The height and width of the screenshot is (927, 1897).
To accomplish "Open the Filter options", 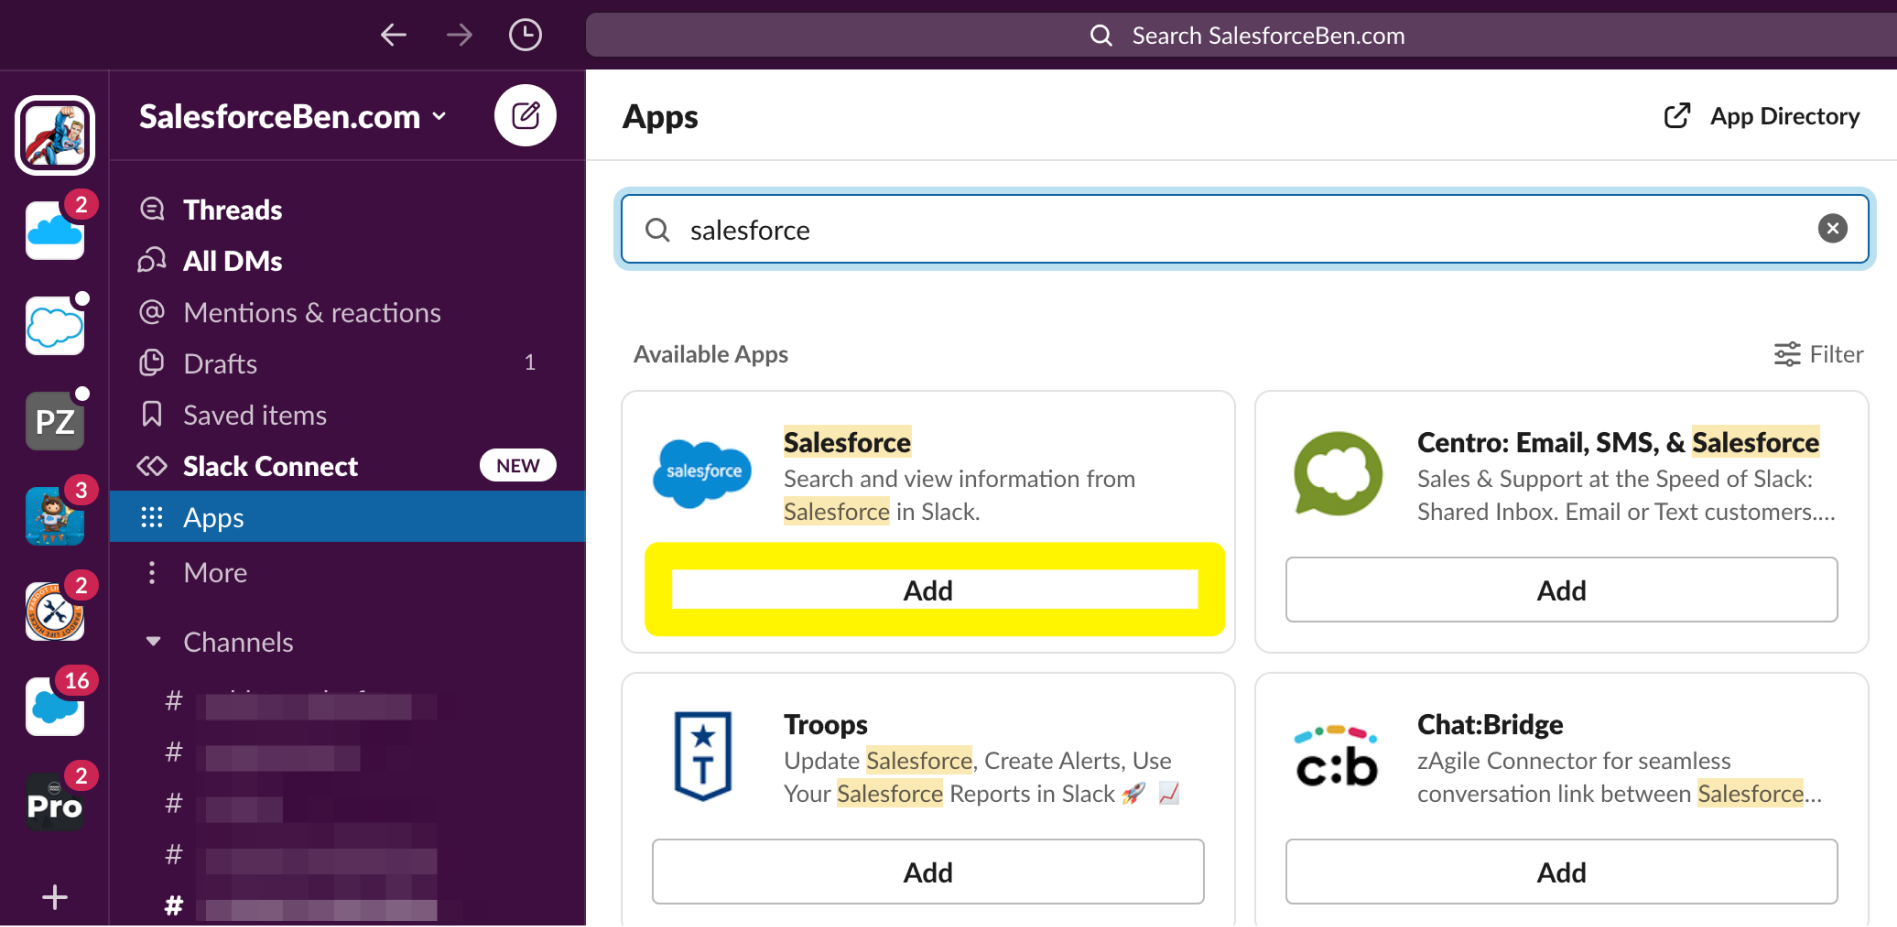I will (1818, 354).
